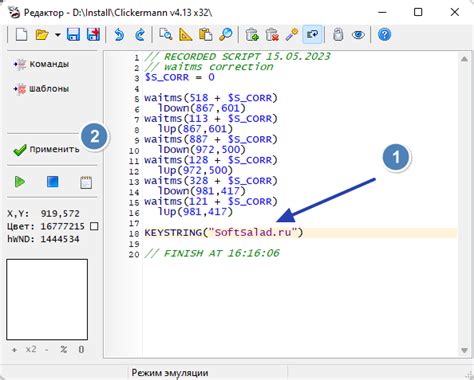474x380 pixels.
Task: Click the 0 reset control under preview
Action: (x=81, y=349)
